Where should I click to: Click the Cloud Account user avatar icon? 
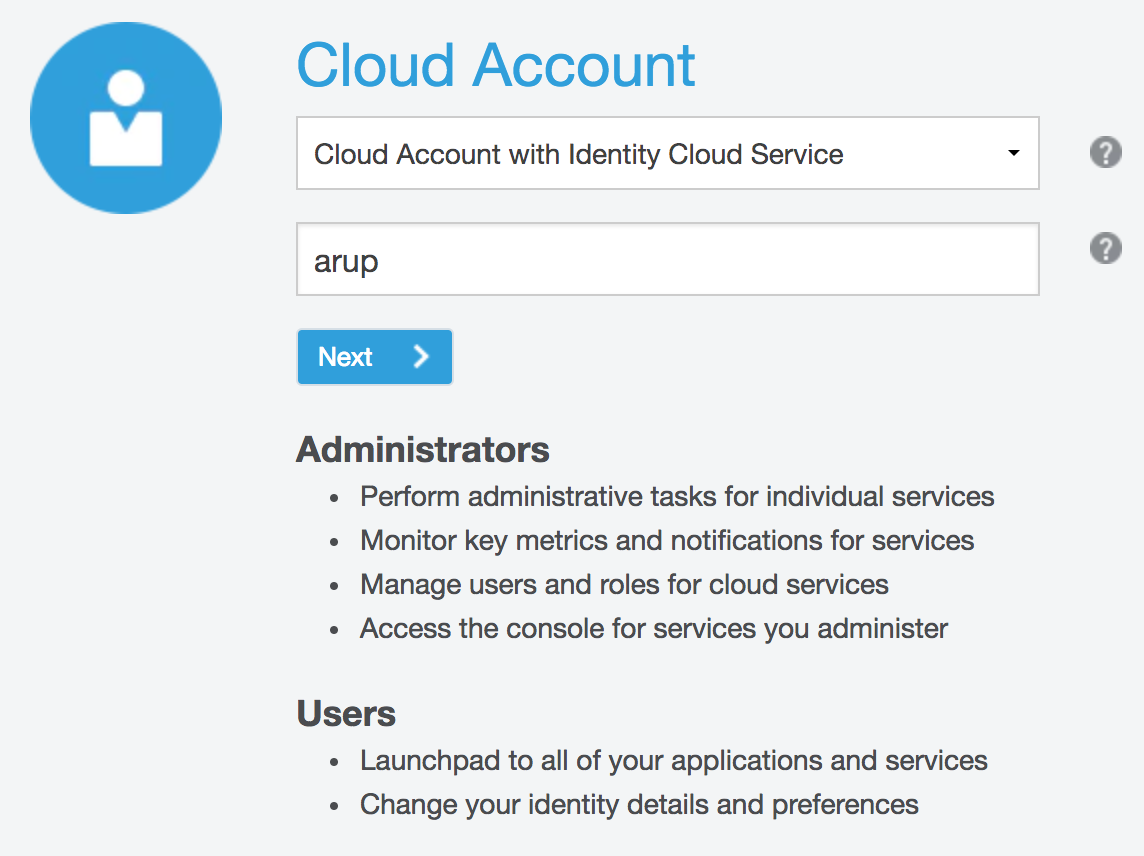click(126, 118)
